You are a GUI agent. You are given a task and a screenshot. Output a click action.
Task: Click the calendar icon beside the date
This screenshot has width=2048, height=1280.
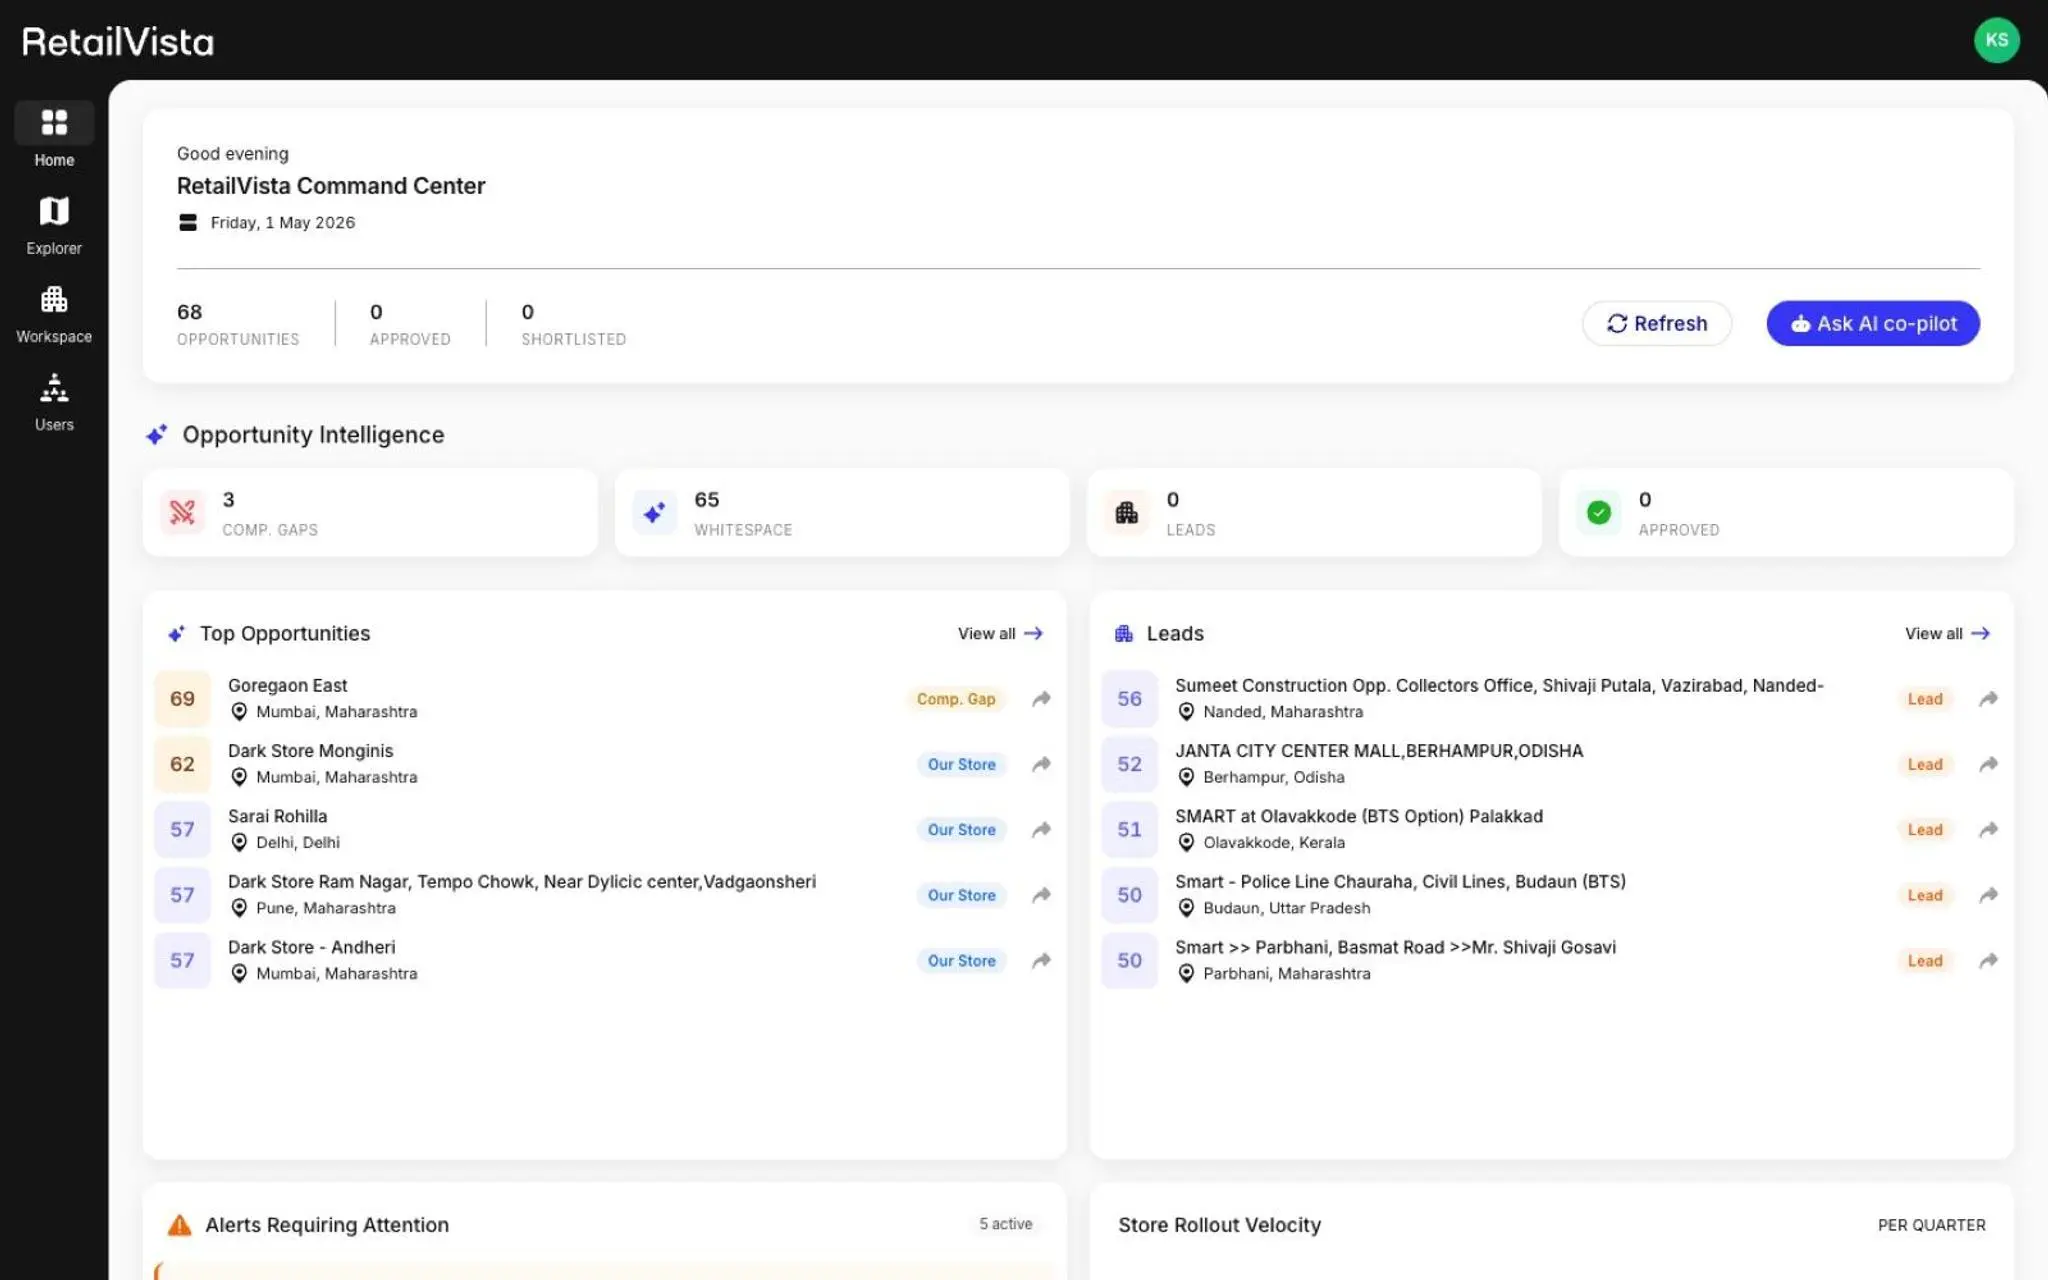(x=187, y=222)
